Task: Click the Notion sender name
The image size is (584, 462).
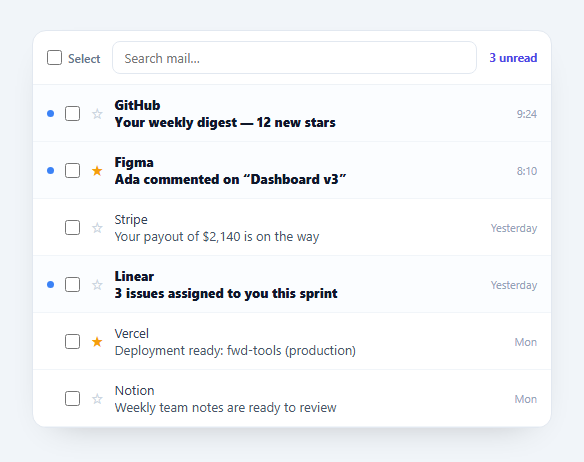Action: point(134,390)
